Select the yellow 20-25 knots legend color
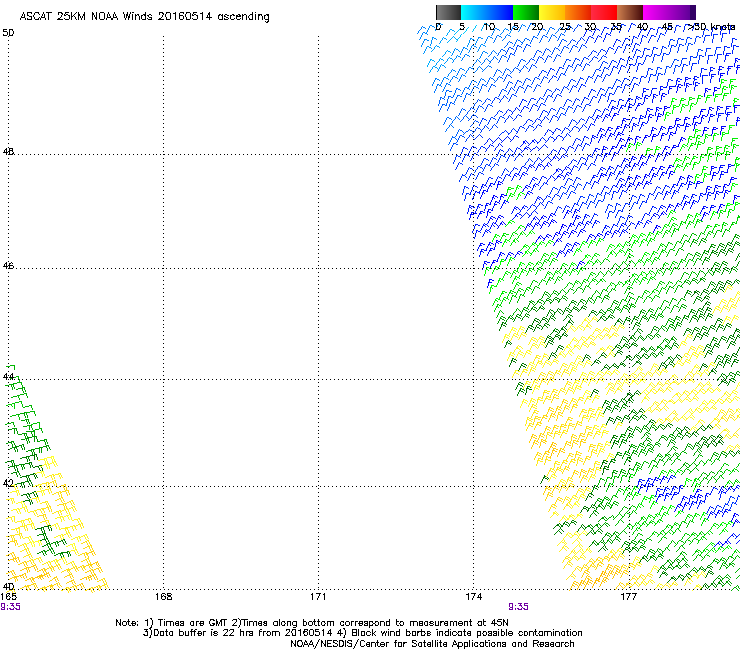This screenshot has width=740, height=650. (552, 12)
